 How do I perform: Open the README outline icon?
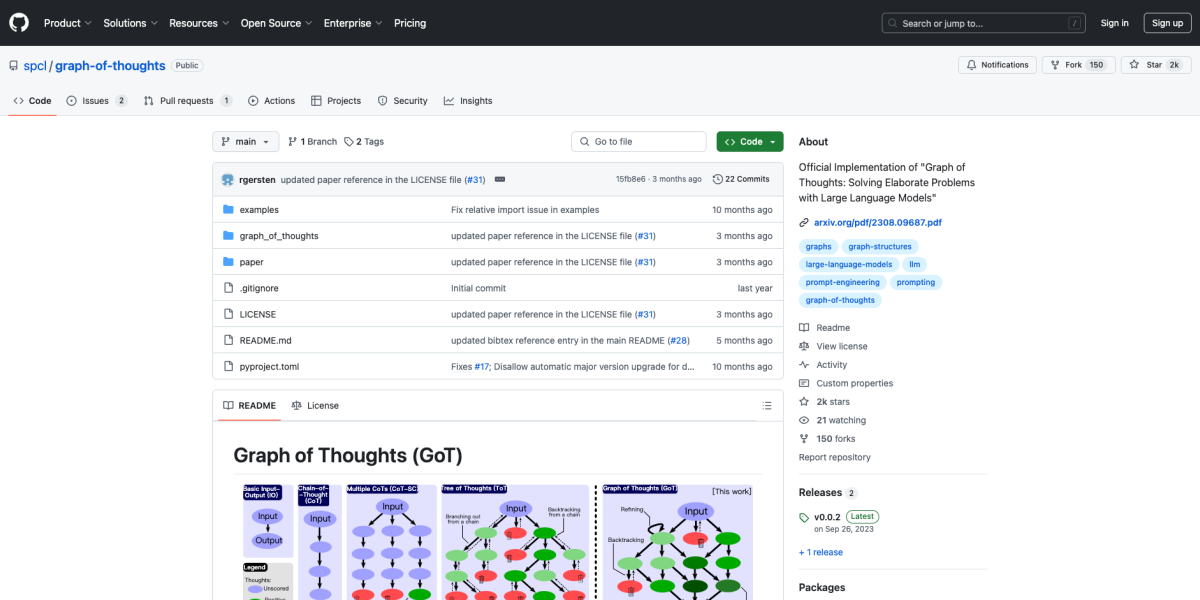(x=767, y=406)
